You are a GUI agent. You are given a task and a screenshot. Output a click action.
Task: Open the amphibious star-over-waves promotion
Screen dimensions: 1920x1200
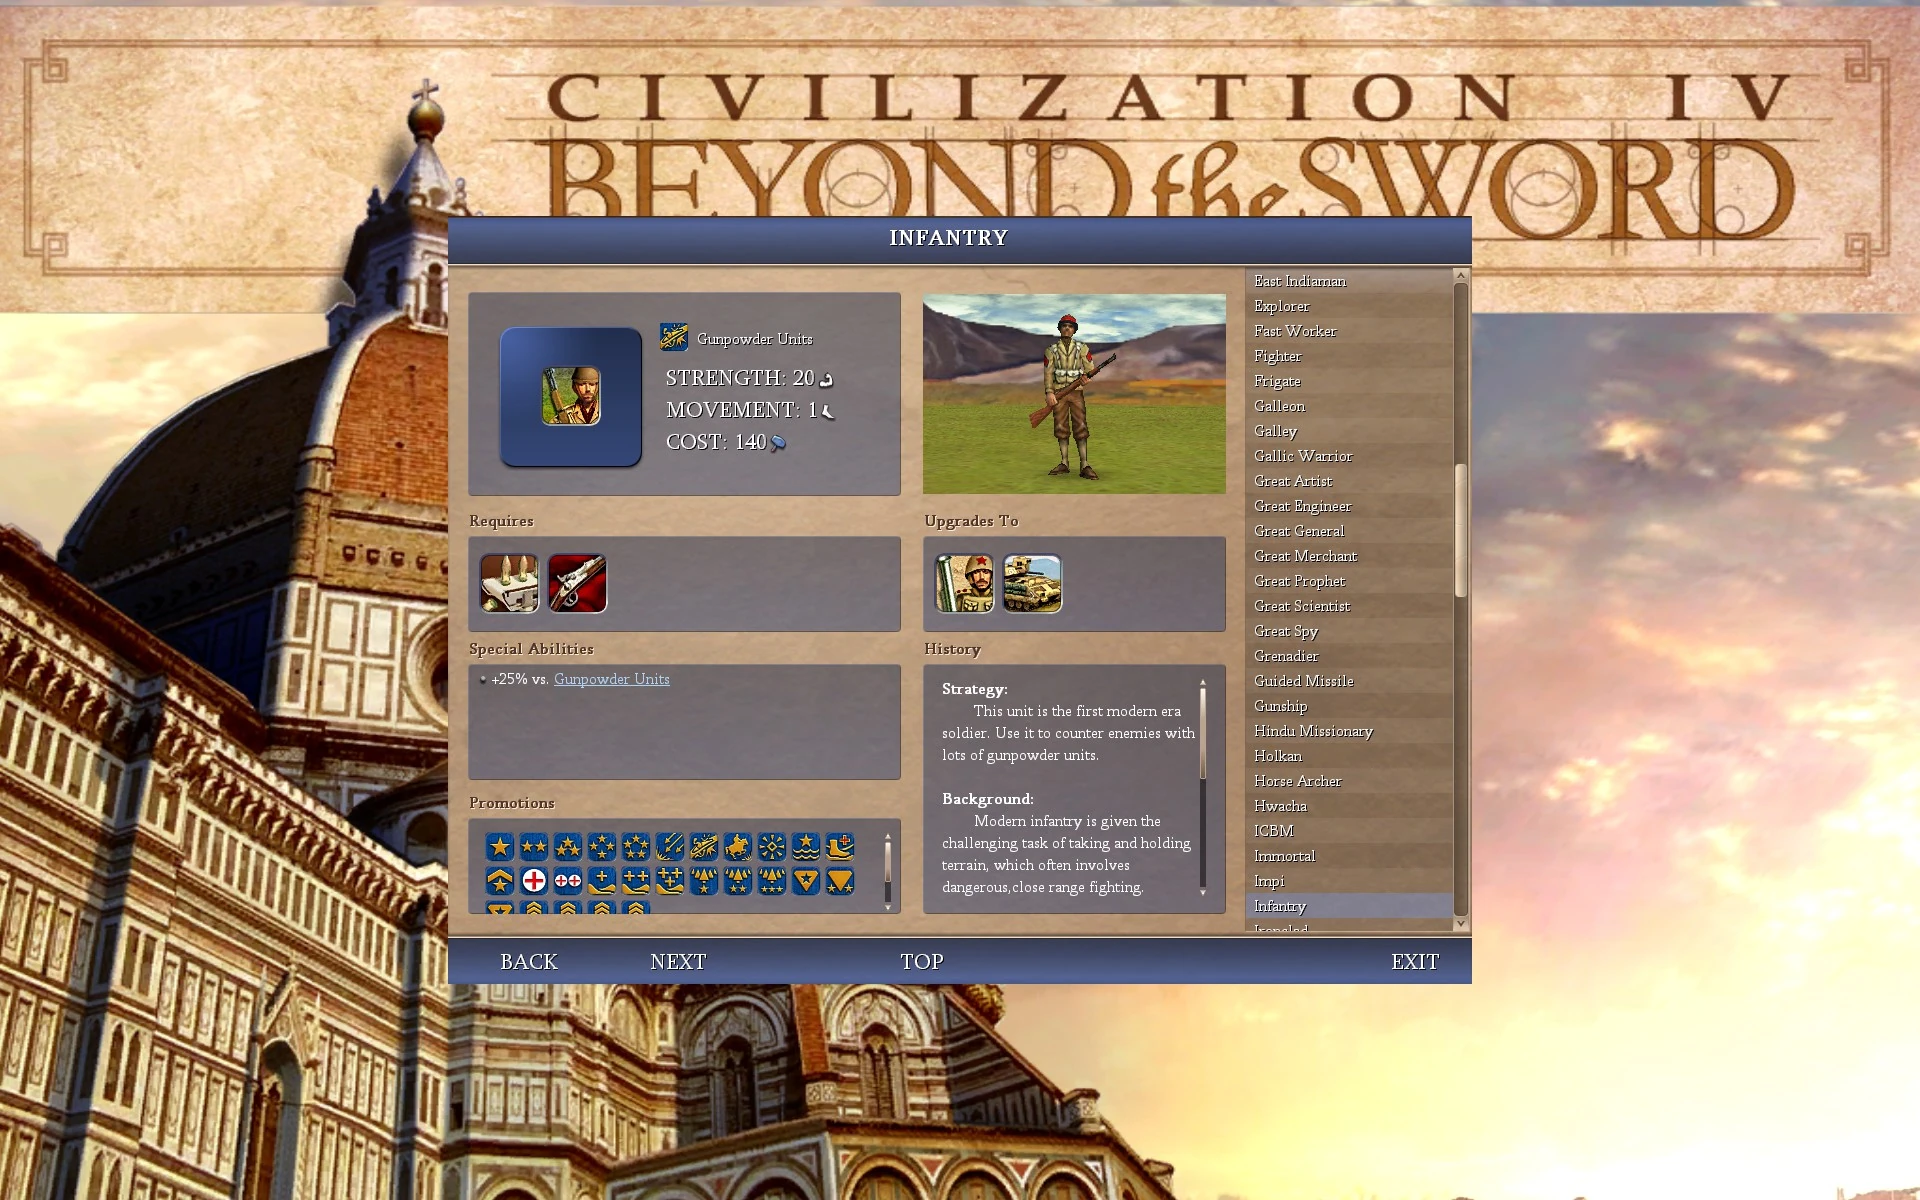(806, 847)
